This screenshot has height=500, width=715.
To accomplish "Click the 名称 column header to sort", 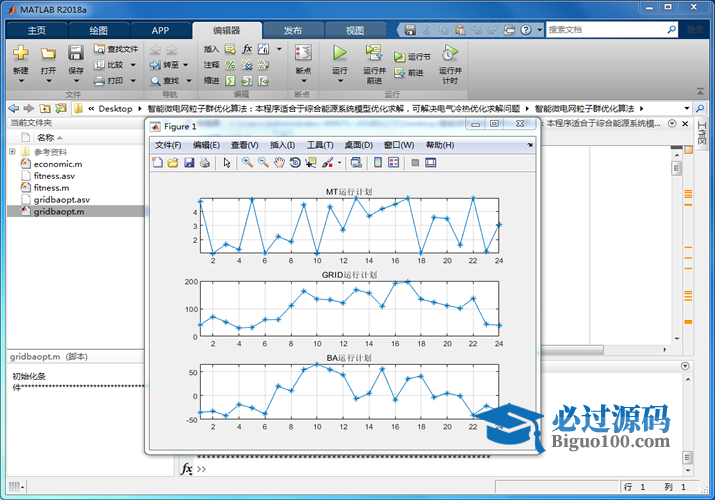I will click(x=46, y=137).
